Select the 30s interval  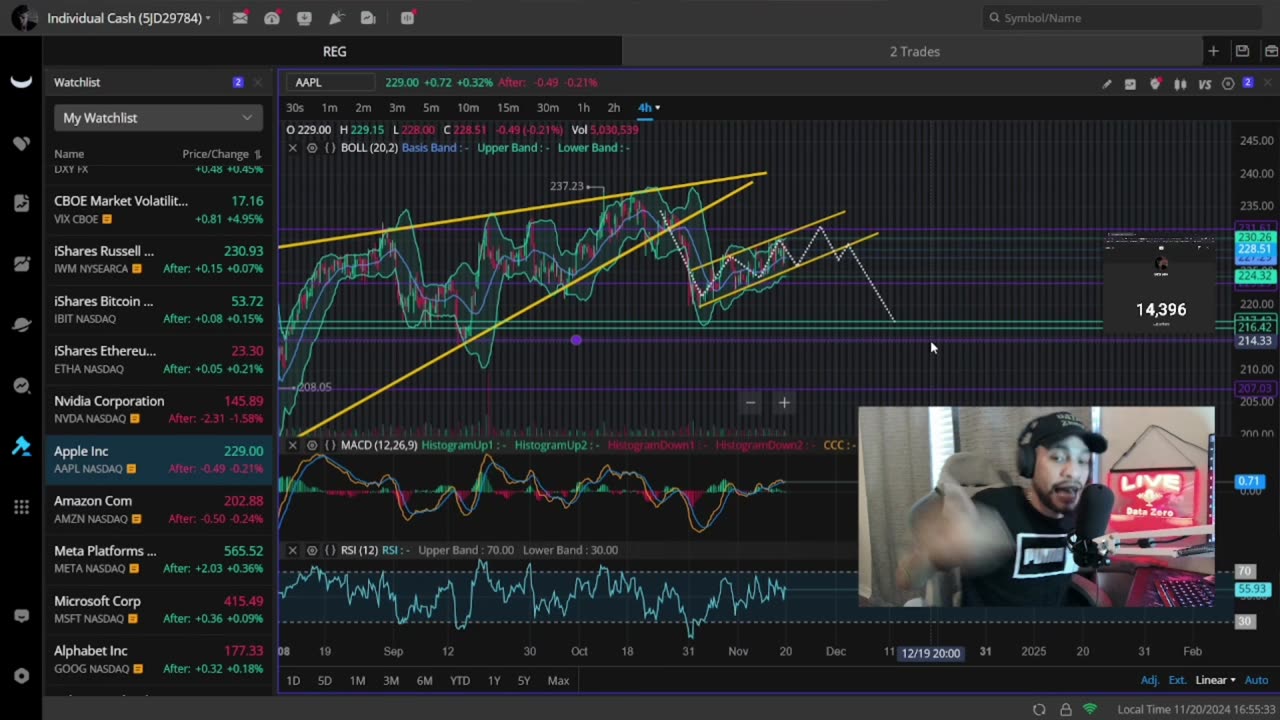pyautogui.click(x=295, y=108)
